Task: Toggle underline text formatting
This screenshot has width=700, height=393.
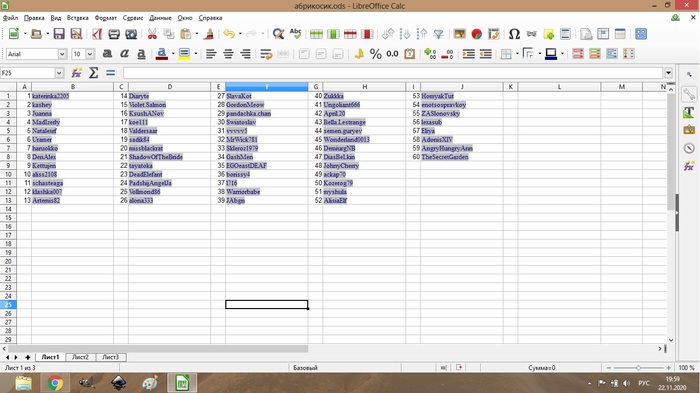Action: tap(141, 54)
